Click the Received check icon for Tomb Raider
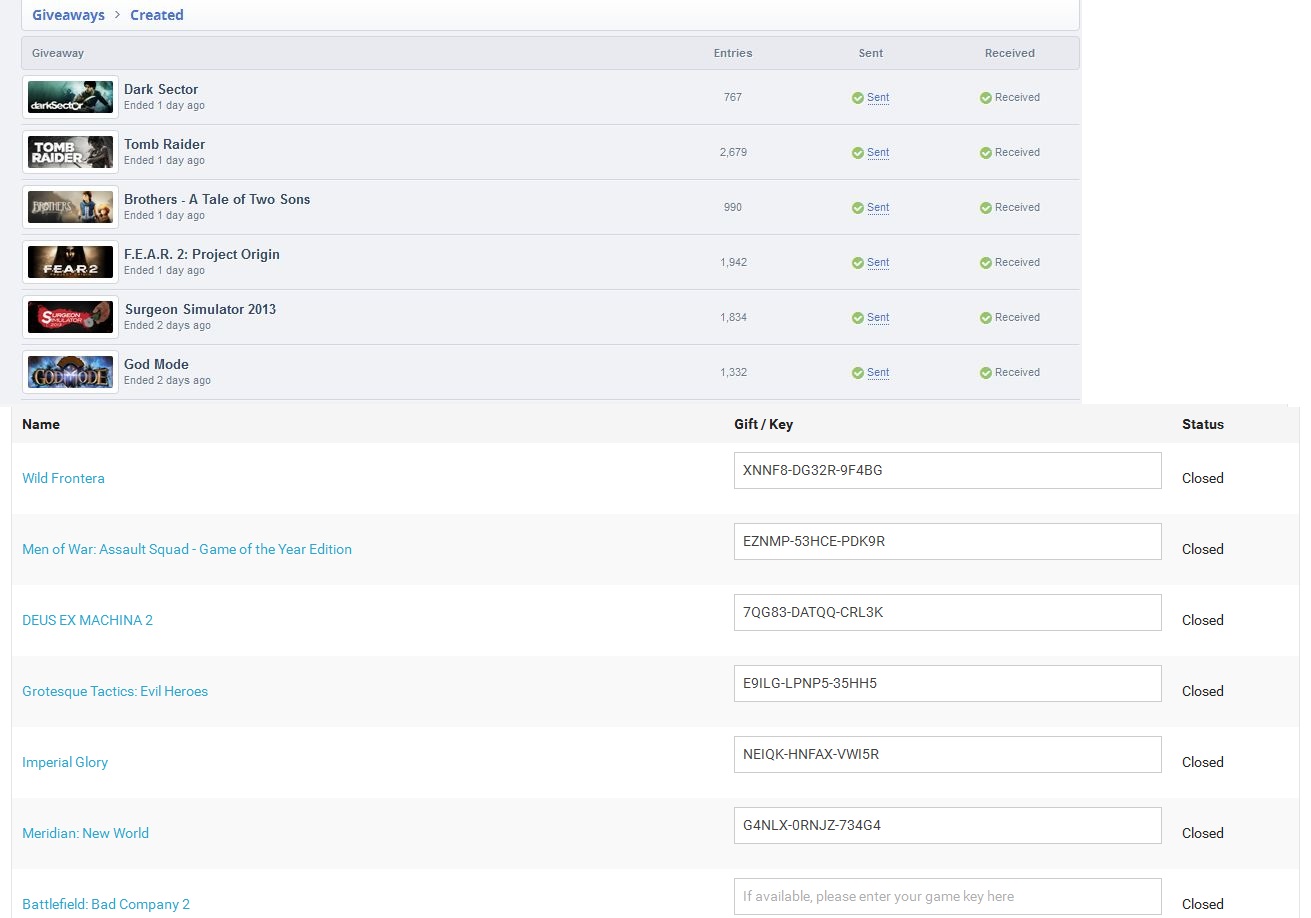Screen dimensions: 1311x918 tap(985, 153)
